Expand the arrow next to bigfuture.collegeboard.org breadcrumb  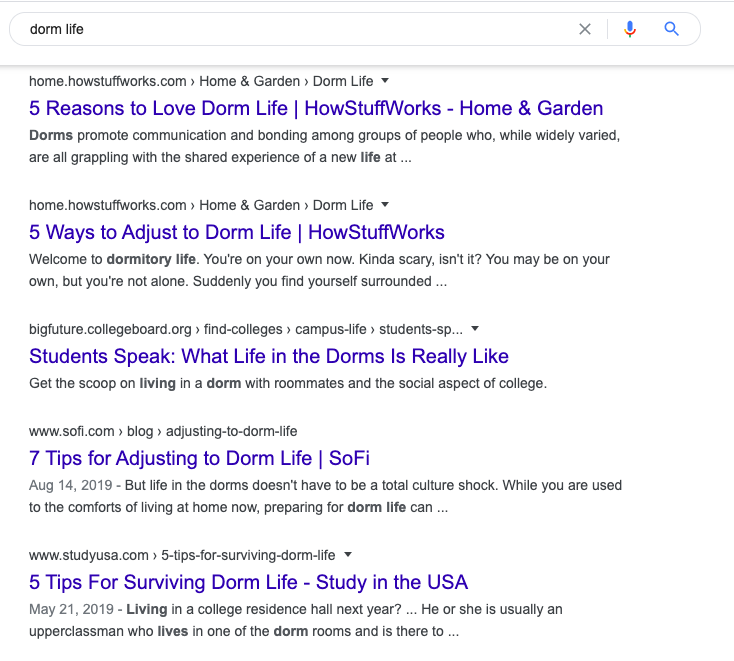pos(475,329)
